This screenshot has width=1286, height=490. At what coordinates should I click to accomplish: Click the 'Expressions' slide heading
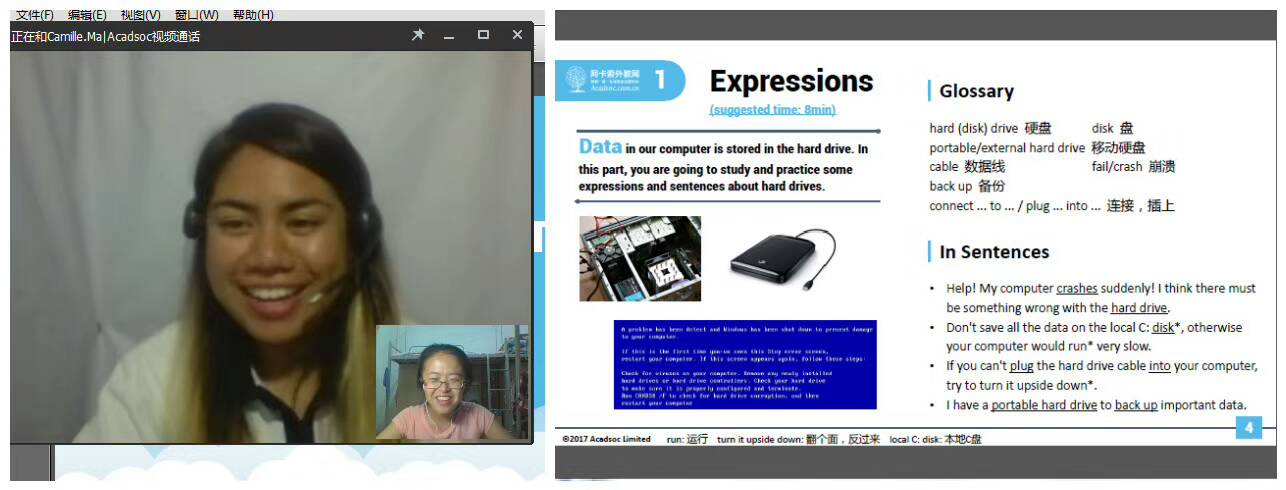(791, 81)
